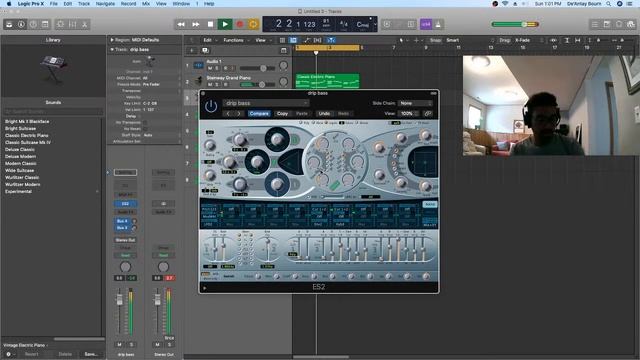Open Quick Help button in toolbar
This screenshot has width=640, height=360.
33,24
